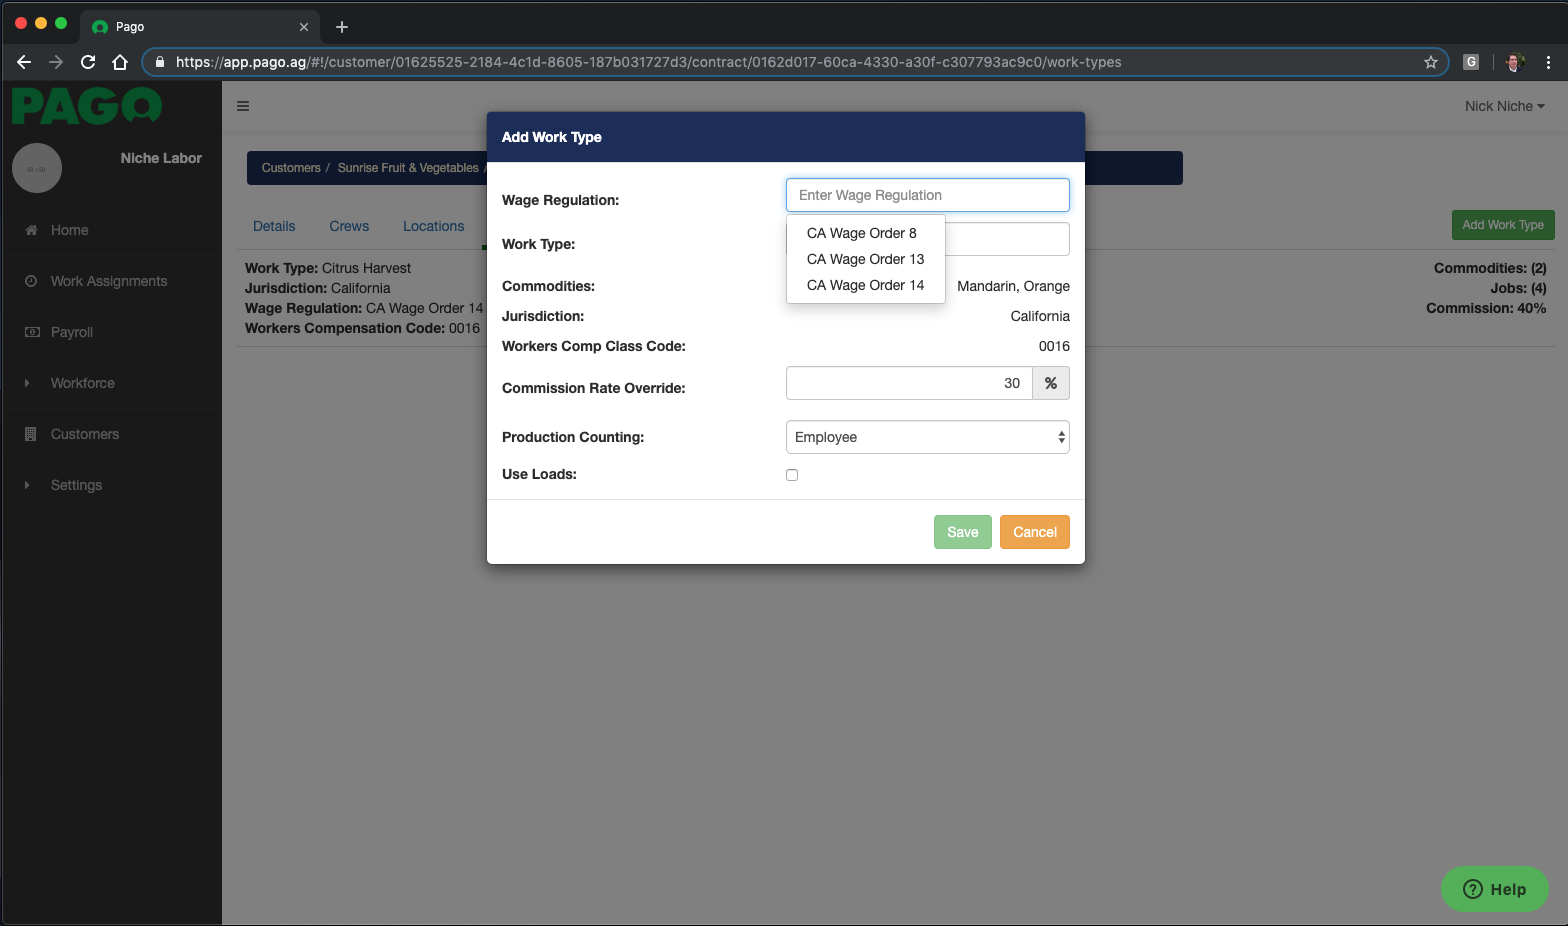Viewport: 1568px width, 926px height.
Task: Go back using the browser back arrow
Action: pos(24,62)
